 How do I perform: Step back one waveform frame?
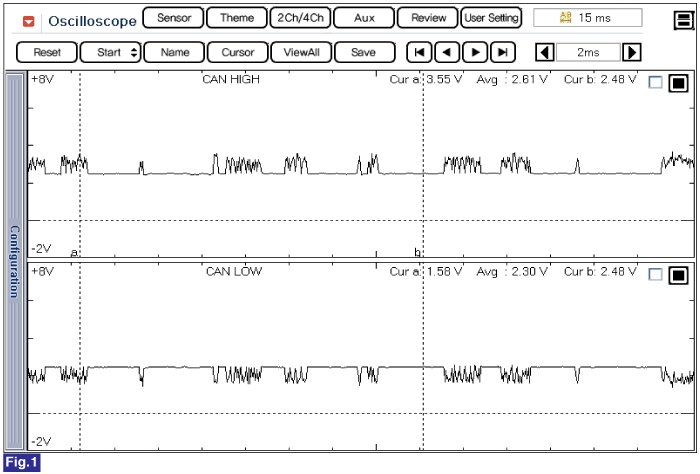447,52
